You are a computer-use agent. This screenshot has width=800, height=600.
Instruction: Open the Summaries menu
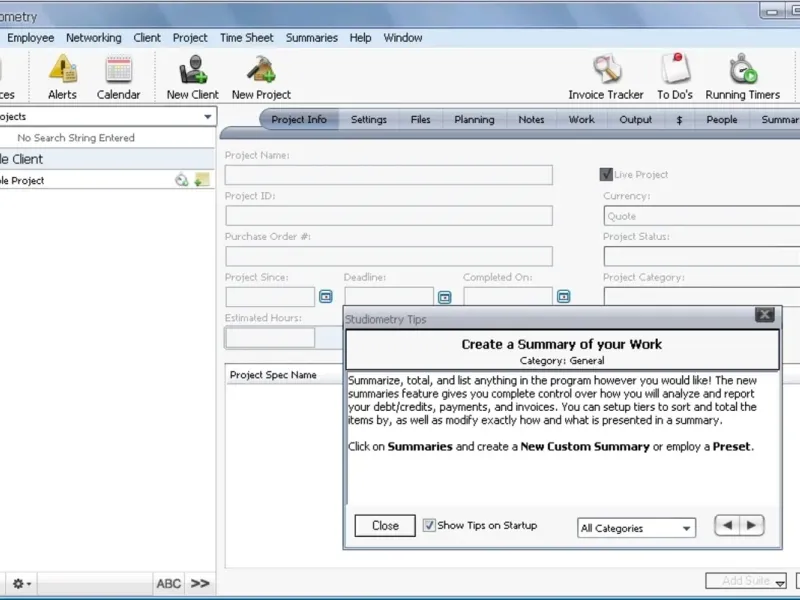[312, 38]
